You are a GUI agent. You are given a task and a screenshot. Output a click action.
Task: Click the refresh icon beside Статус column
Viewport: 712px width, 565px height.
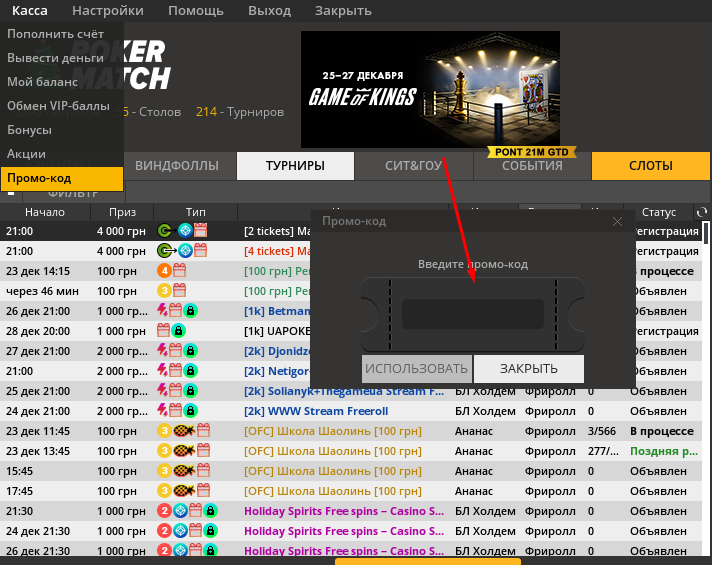(x=702, y=213)
